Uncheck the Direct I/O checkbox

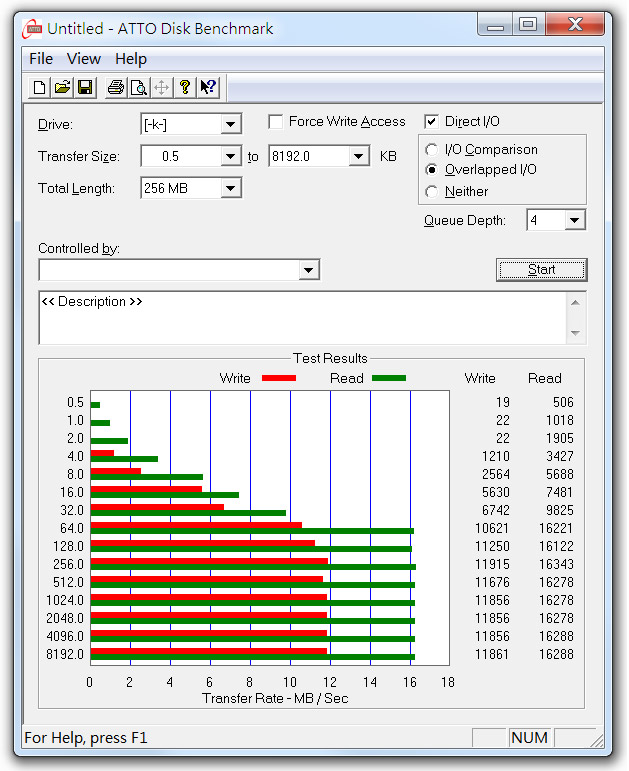point(431,121)
